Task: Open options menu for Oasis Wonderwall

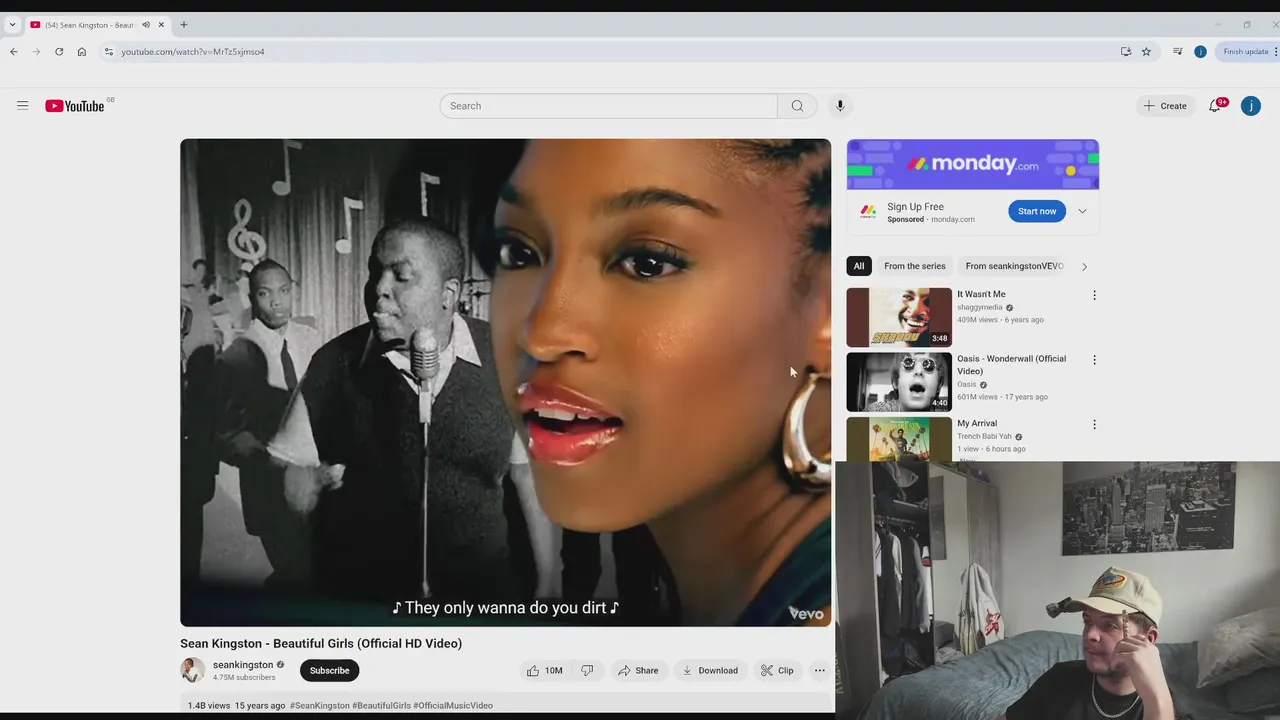Action: click(x=1094, y=360)
